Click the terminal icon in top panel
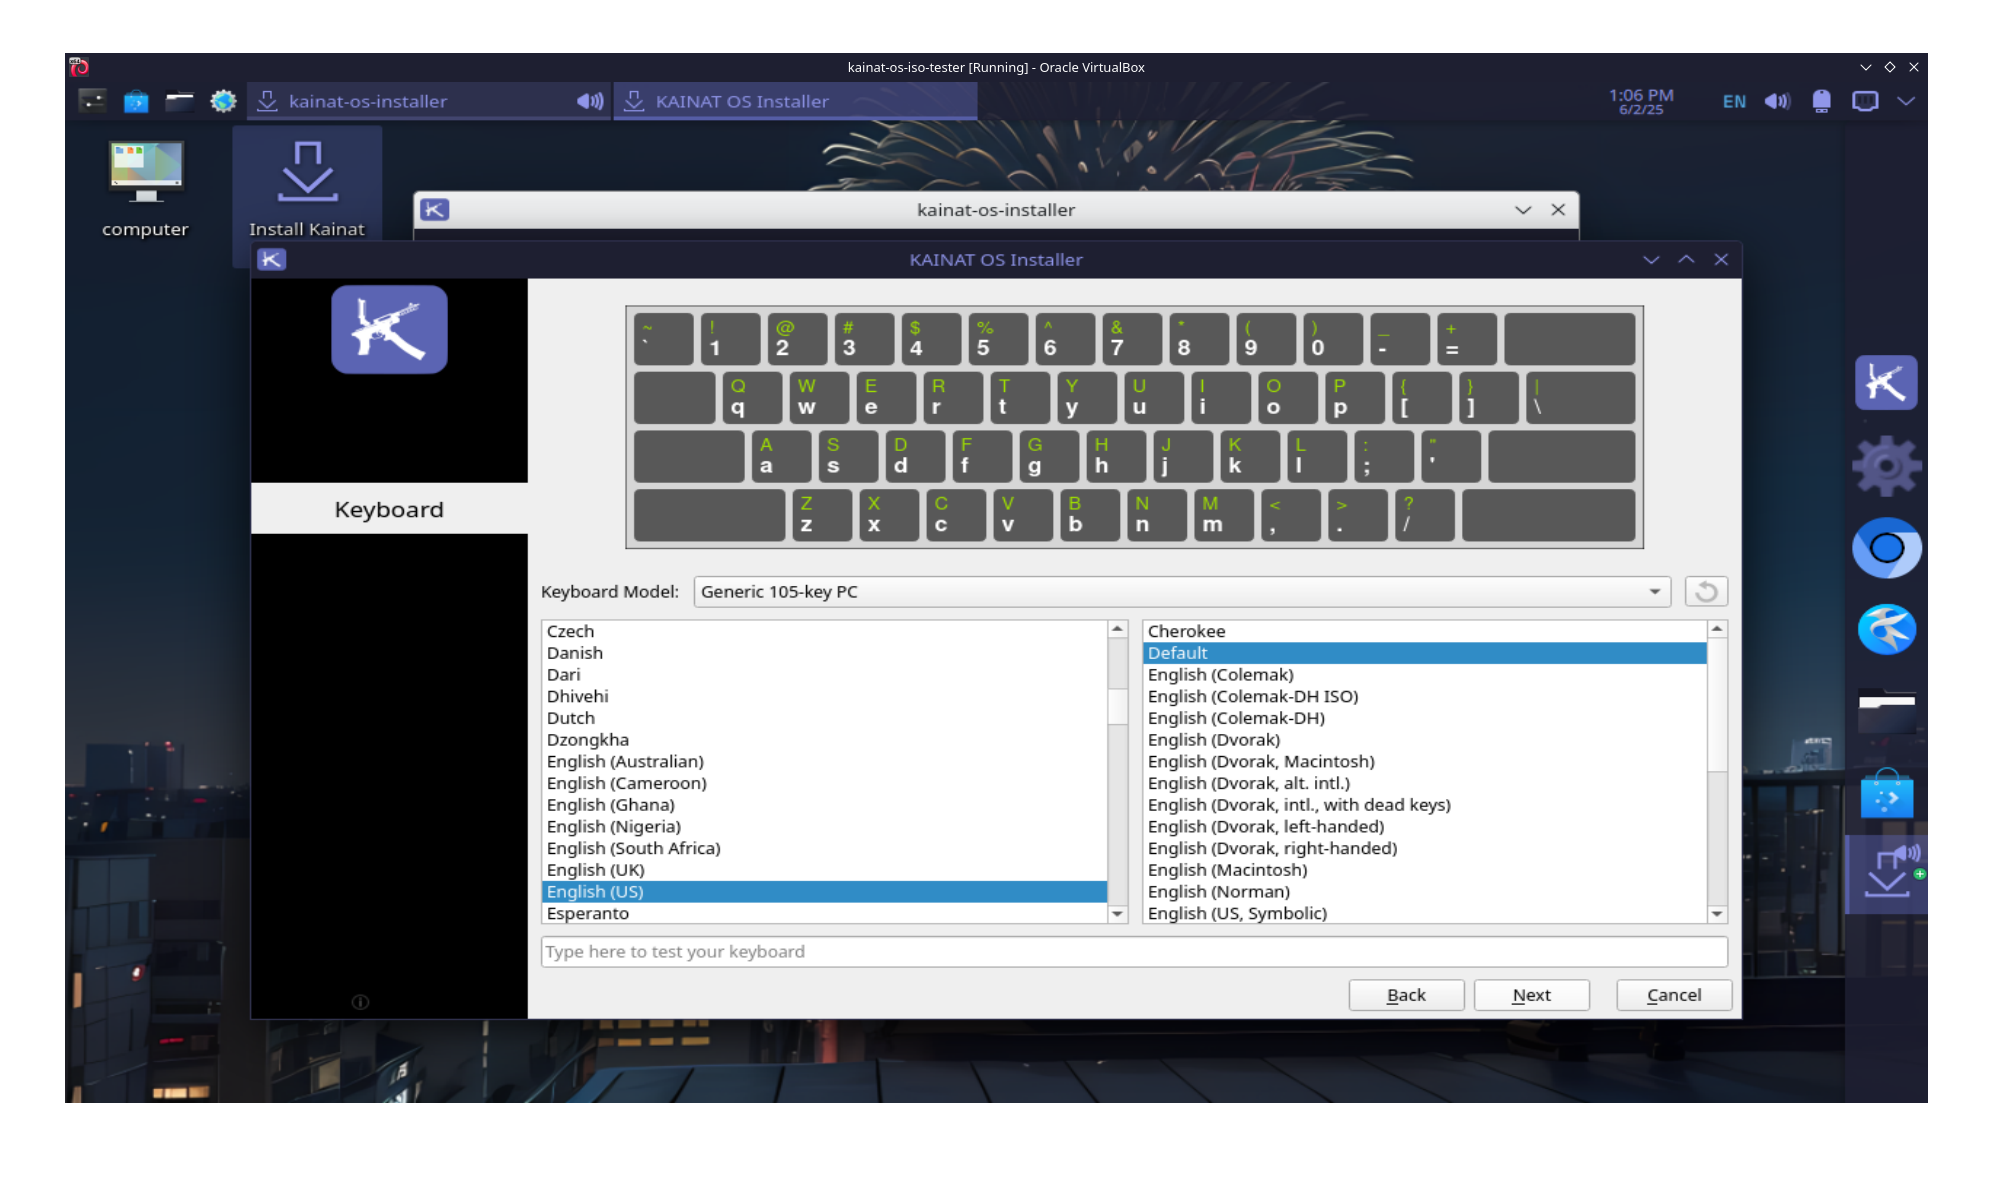This screenshot has width=1993, height=1180. (92, 101)
